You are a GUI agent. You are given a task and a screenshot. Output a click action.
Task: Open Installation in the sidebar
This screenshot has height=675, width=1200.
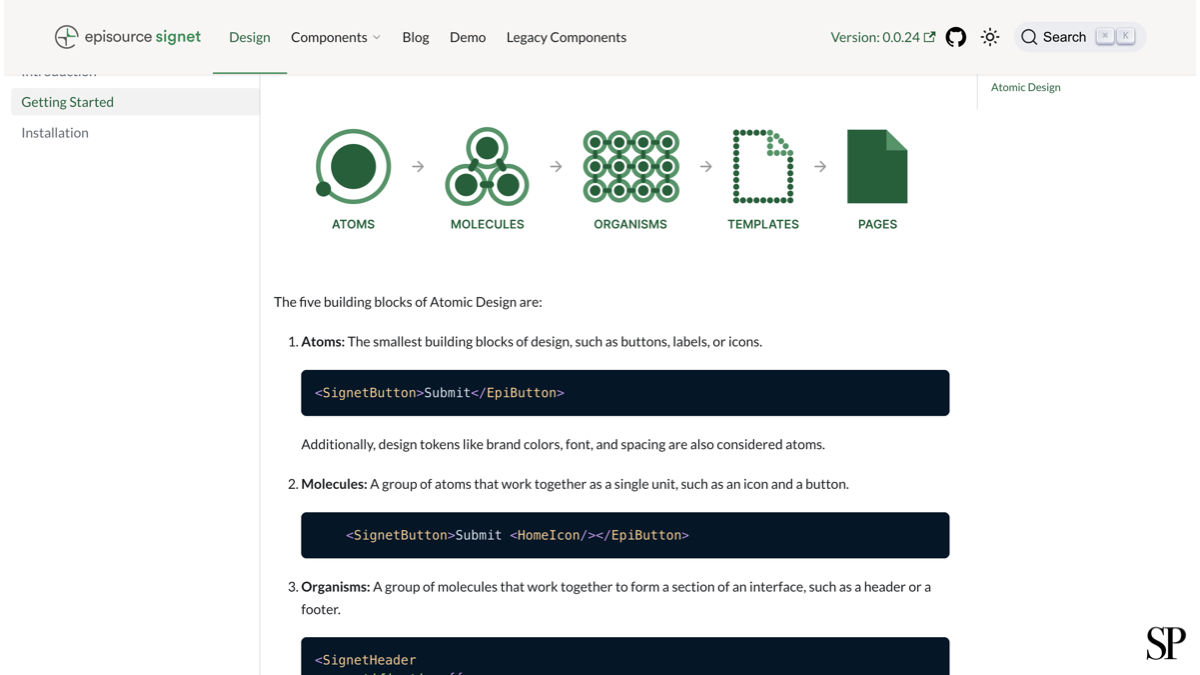pyautogui.click(x=55, y=133)
